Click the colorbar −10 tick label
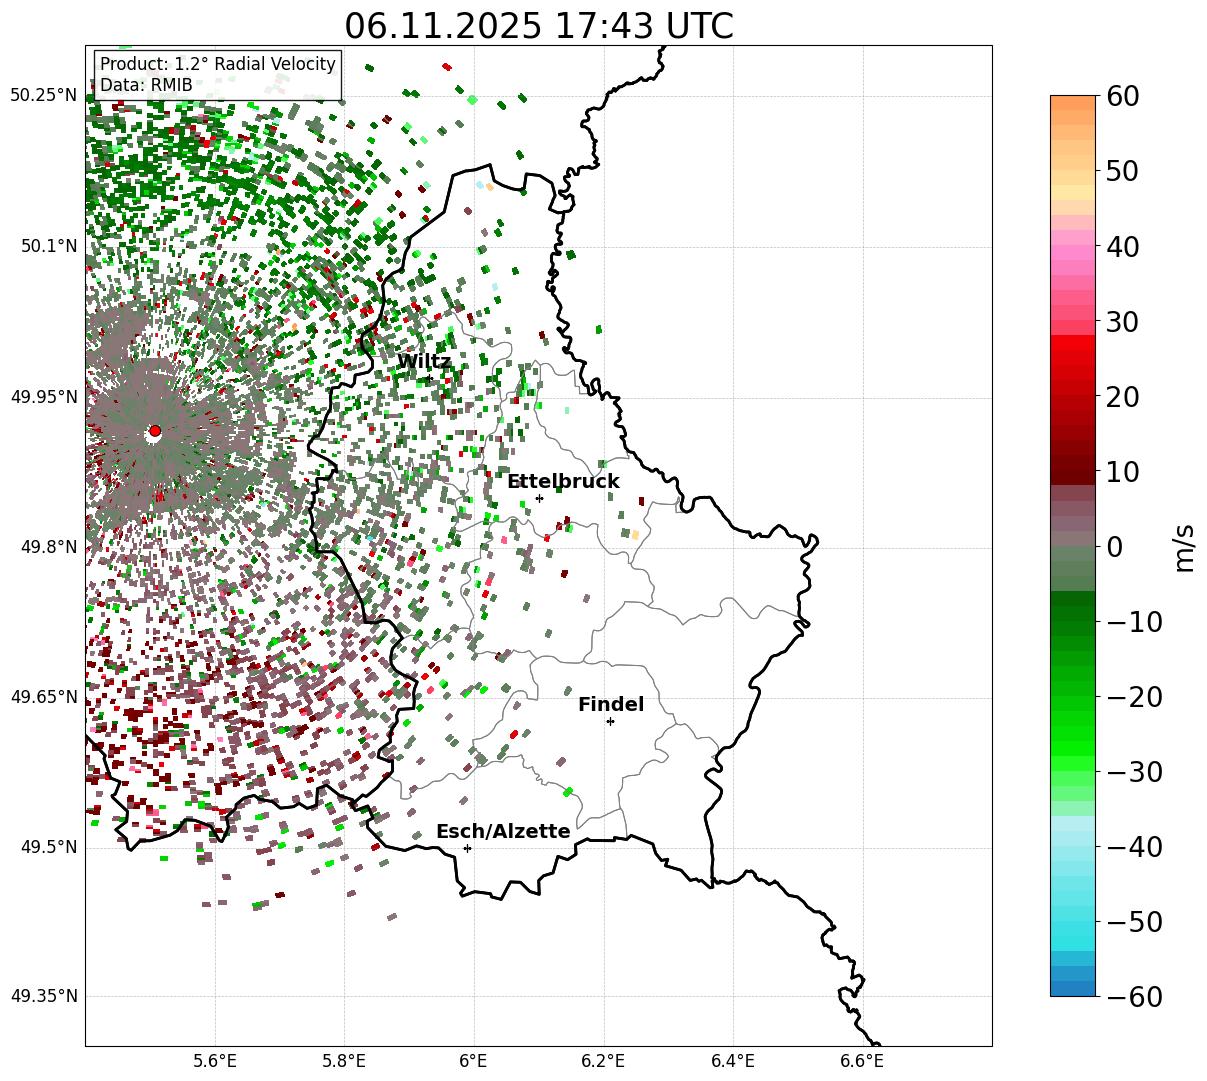 coord(1134,621)
